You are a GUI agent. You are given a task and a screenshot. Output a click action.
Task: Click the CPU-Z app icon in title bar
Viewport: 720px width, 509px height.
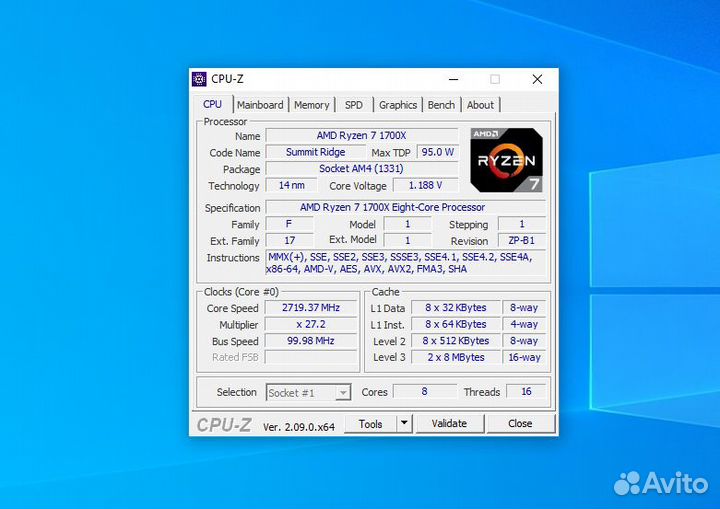pyautogui.click(x=199, y=79)
